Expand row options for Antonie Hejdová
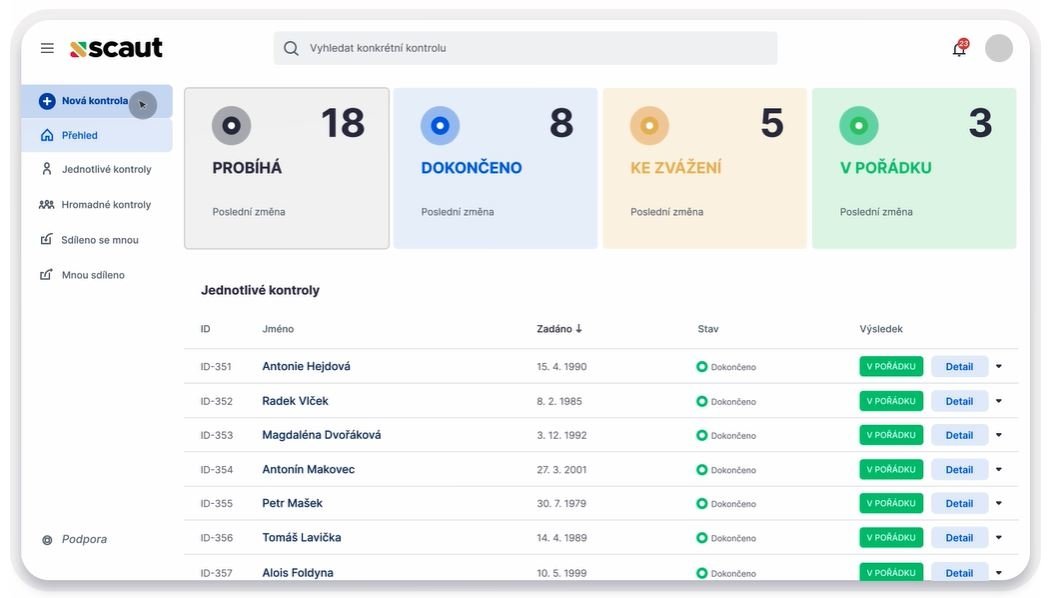Screen dimensions: 1062x598 998,367
